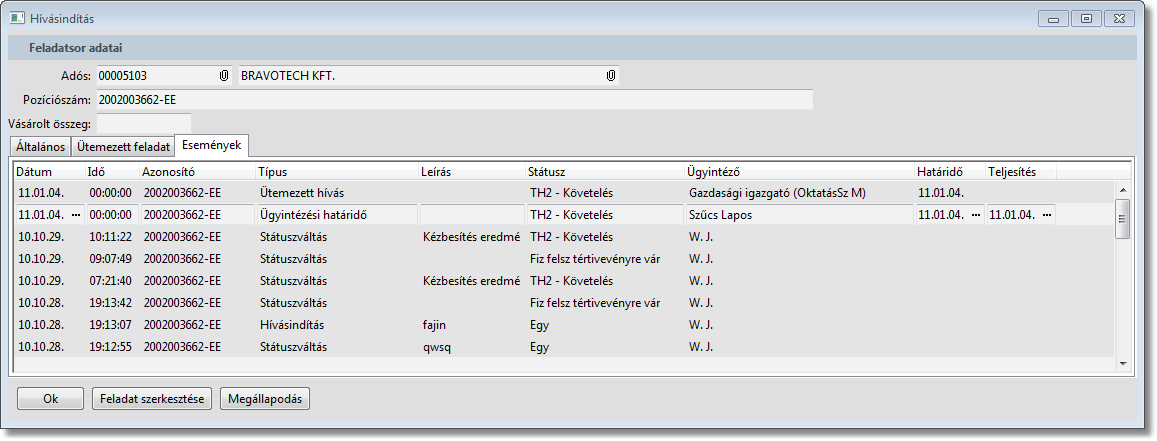Click the fajin description cell
This screenshot has height=441, width=1157.
(x=472, y=324)
